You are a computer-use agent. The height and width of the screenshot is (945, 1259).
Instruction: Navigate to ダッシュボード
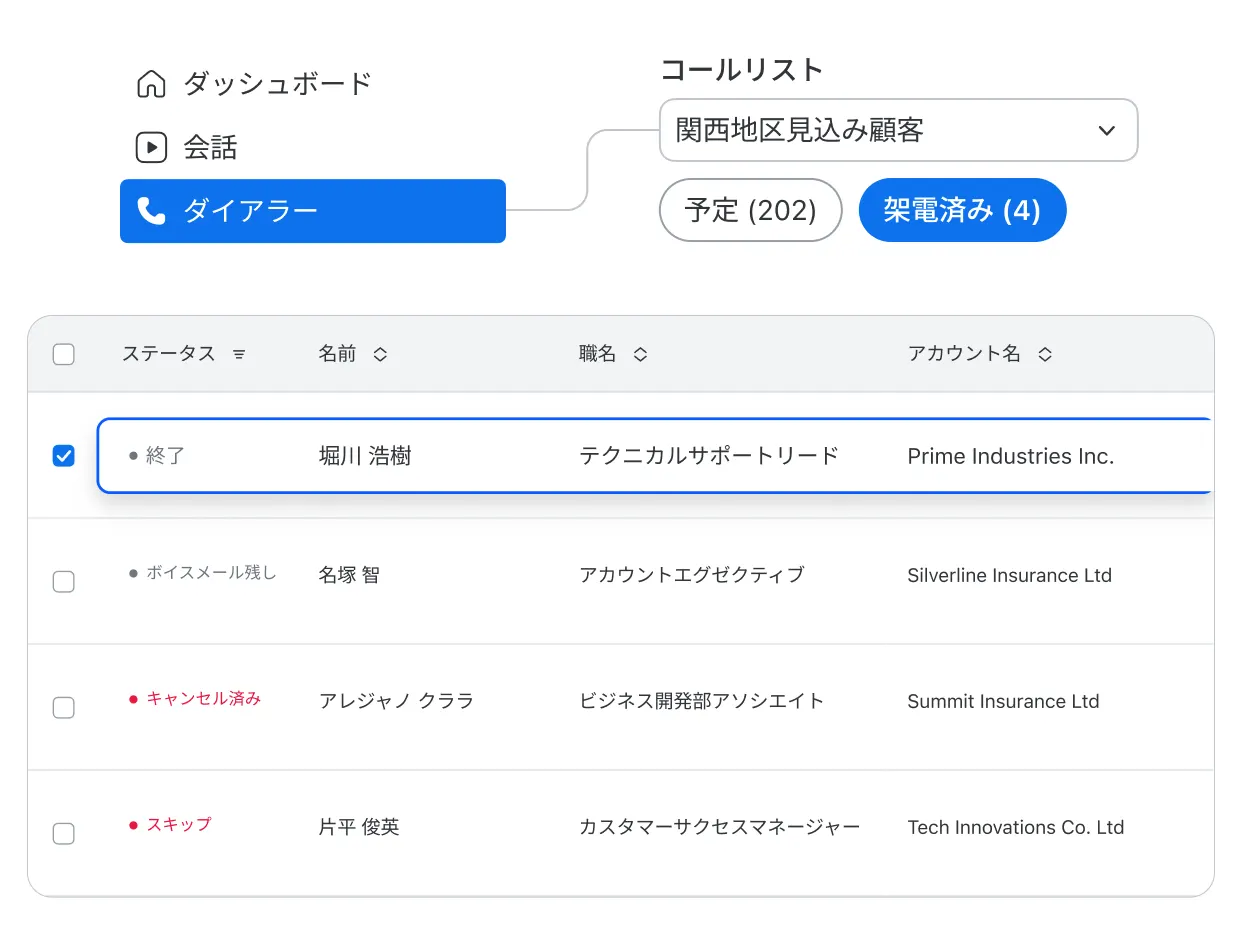[x=276, y=84]
